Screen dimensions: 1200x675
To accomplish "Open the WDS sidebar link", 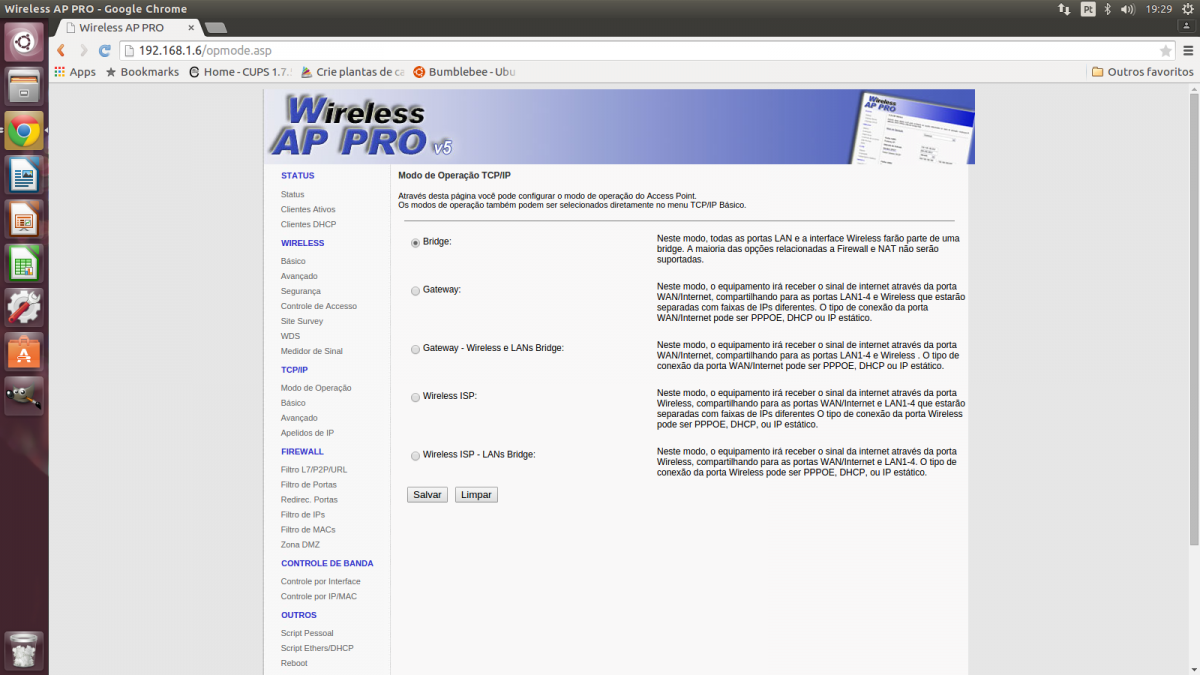I will point(290,336).
